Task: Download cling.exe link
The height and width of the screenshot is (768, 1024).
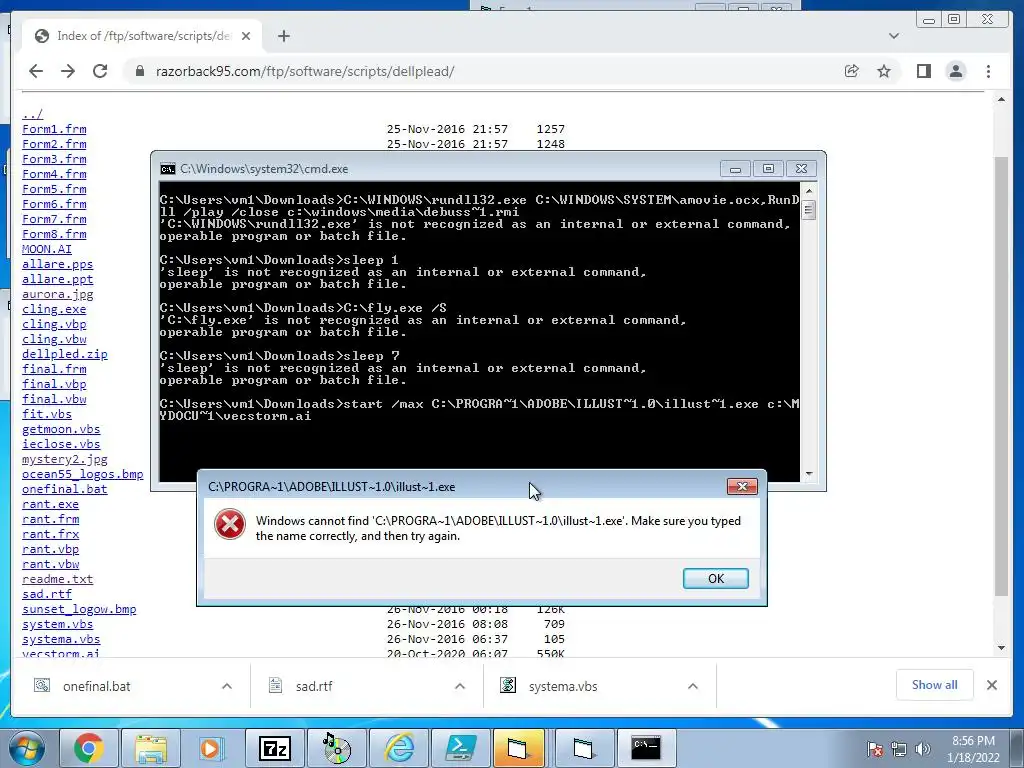Action: click(54, 310)
